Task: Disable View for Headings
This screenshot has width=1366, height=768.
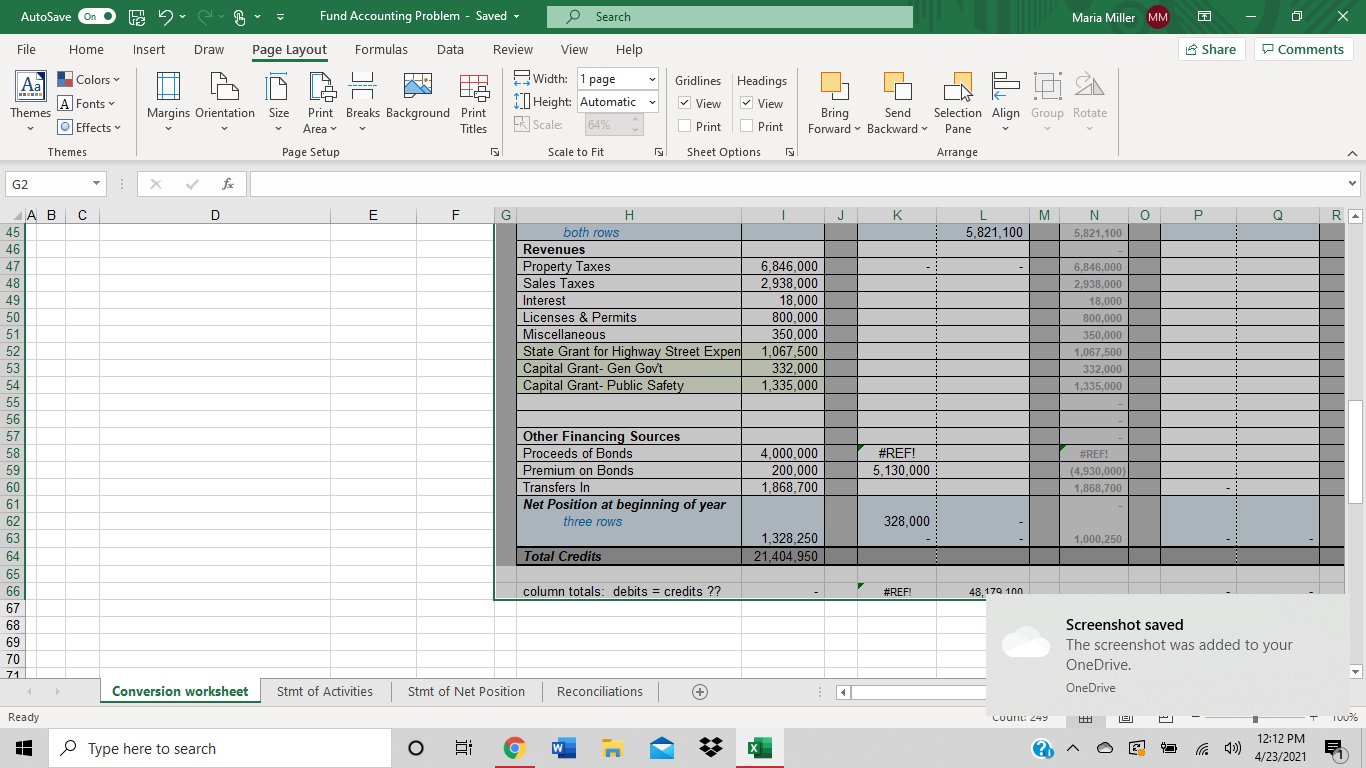Action: [746, 103]
